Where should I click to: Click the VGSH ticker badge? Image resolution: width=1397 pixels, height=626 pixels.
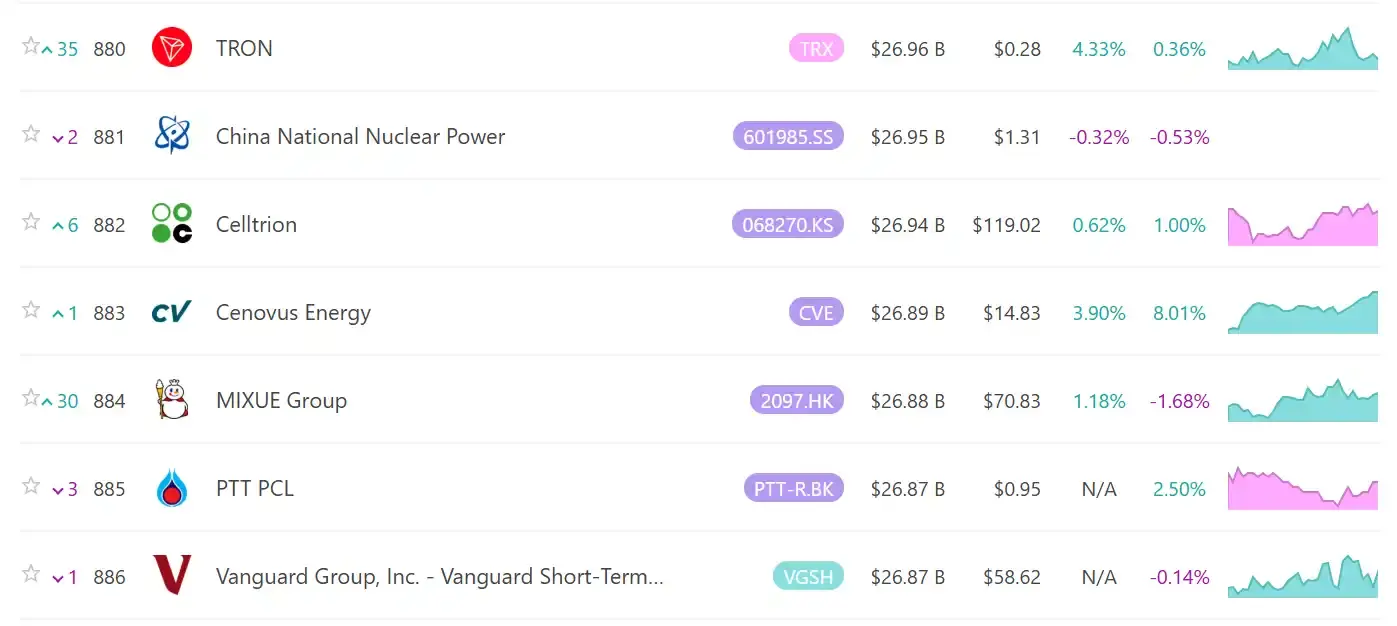point(808,576)
